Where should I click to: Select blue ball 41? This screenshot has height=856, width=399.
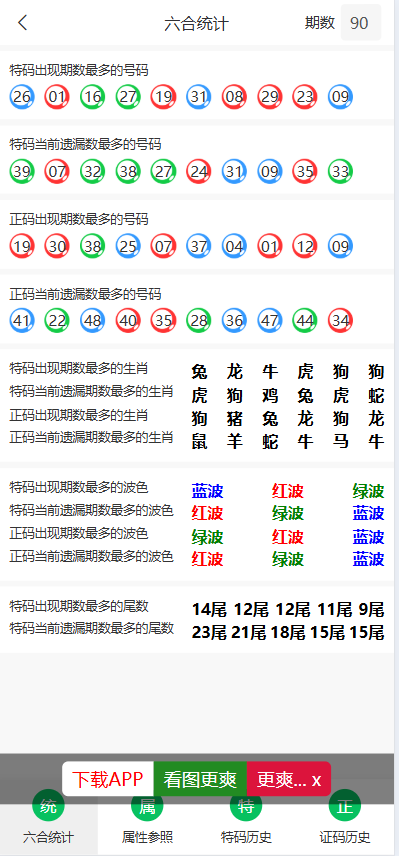22,321
